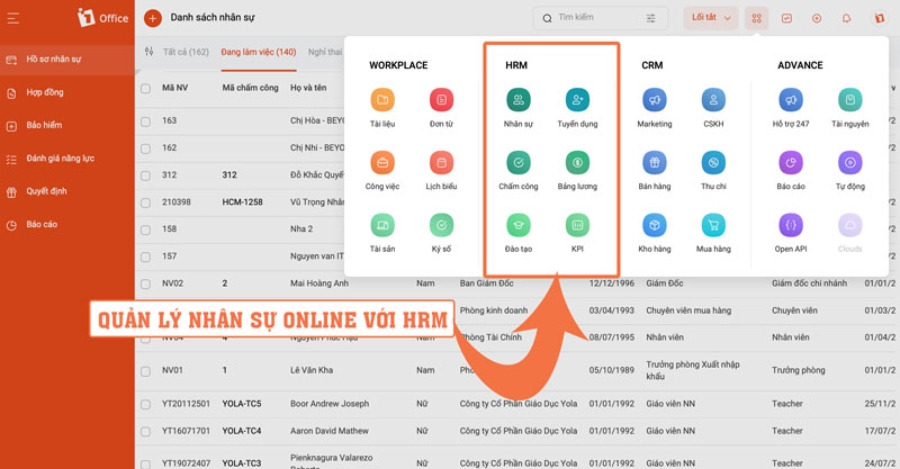Open search filter options in search bar
This screenshot has height=469, width=900.
[x=651, y=18]
